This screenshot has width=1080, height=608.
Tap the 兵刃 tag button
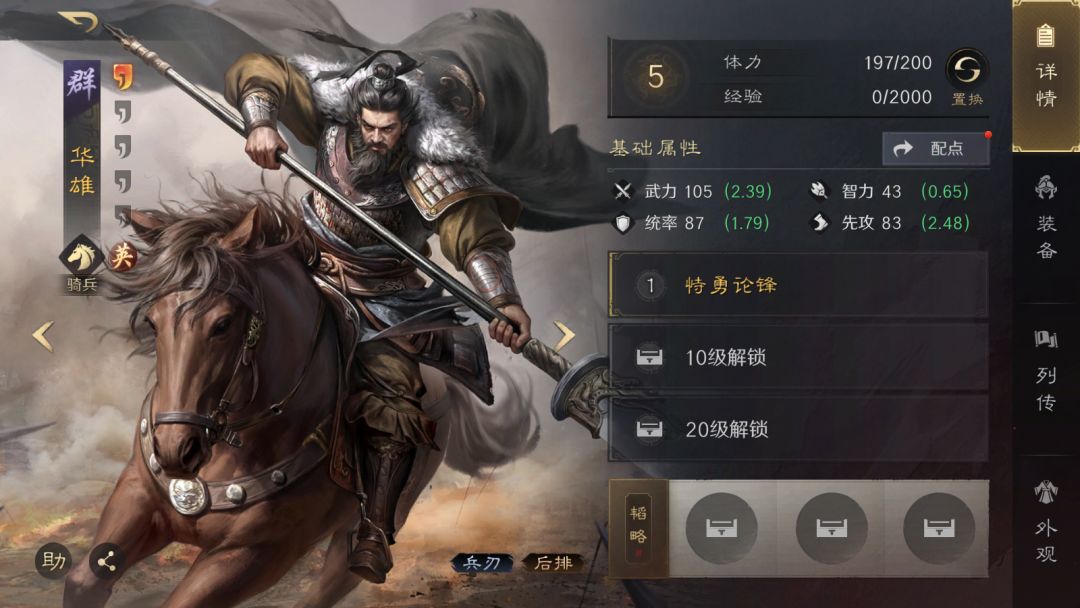pos(482,563)
